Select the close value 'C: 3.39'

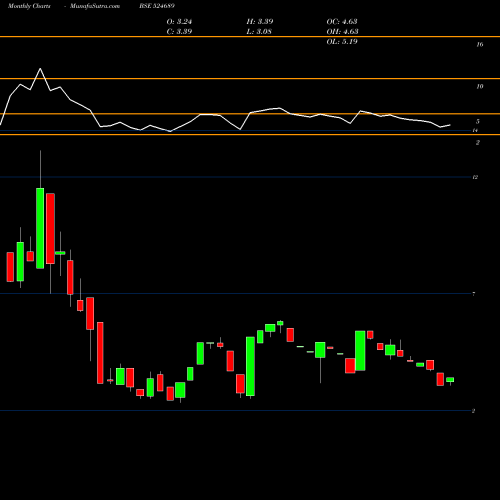tap(179, 32)
